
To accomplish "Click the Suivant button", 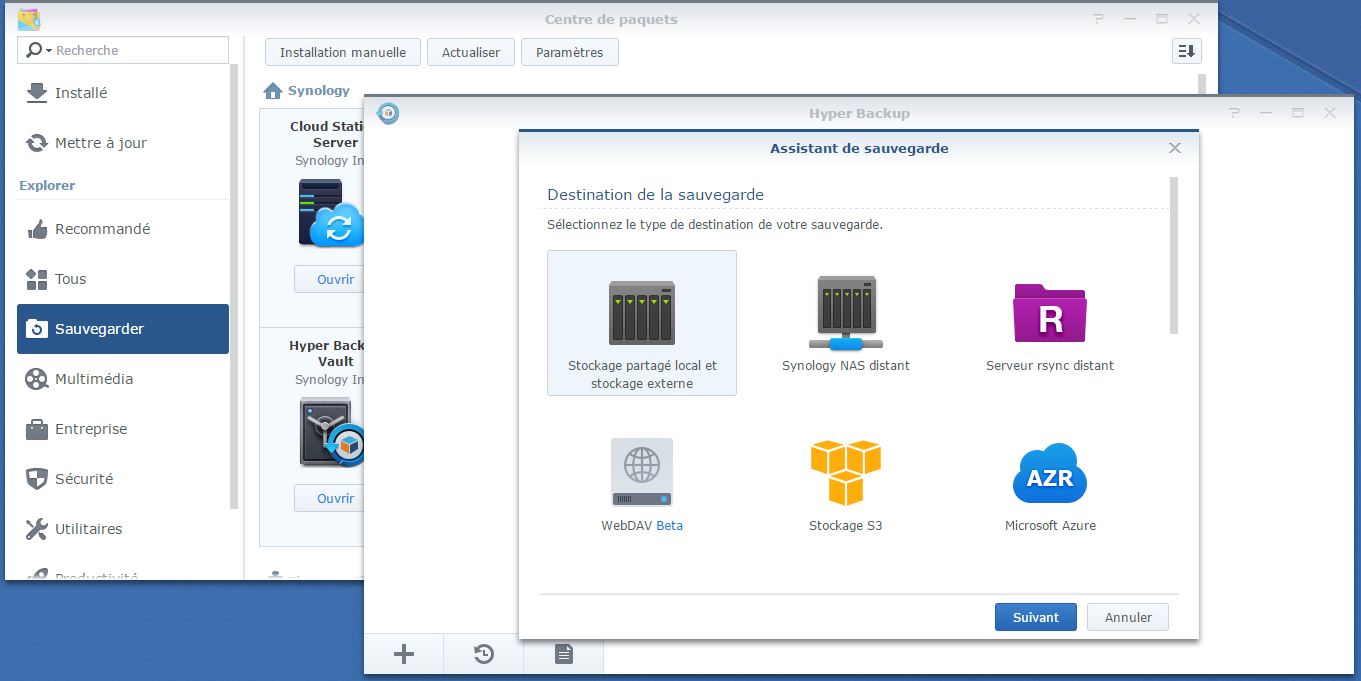I will click(x=1035, y=617).
